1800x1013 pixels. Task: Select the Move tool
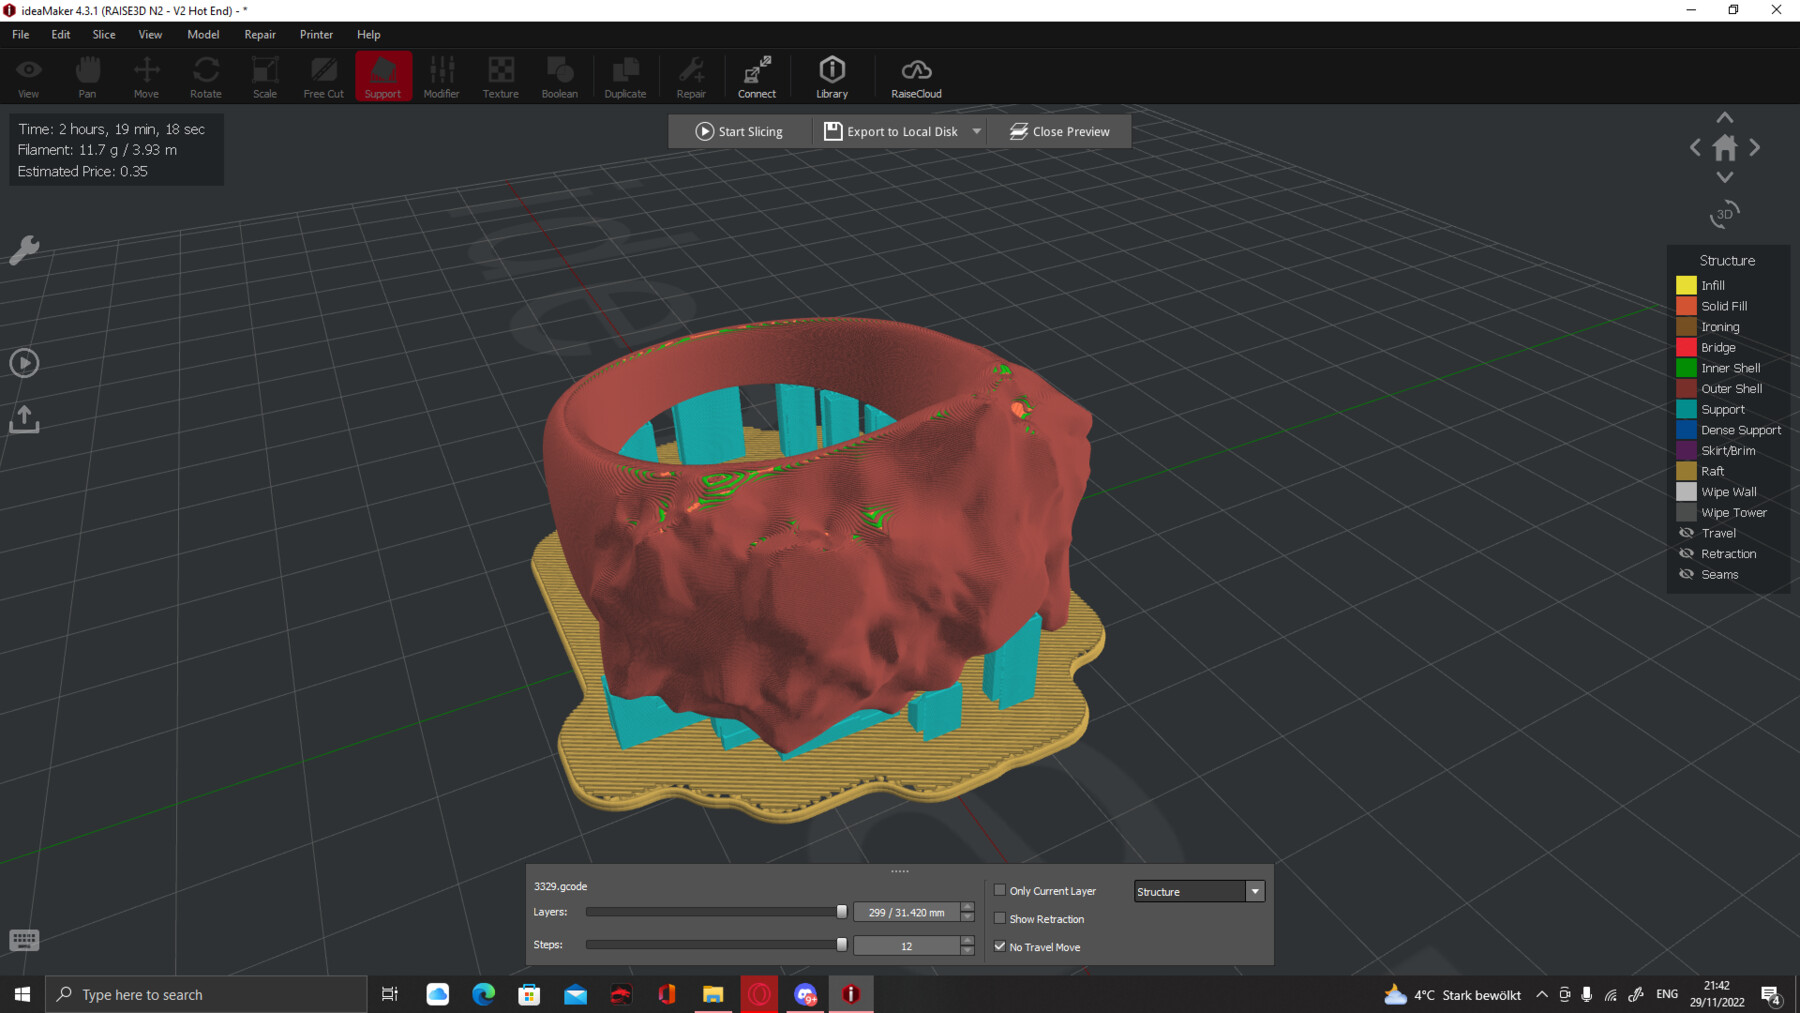point(146,75)
